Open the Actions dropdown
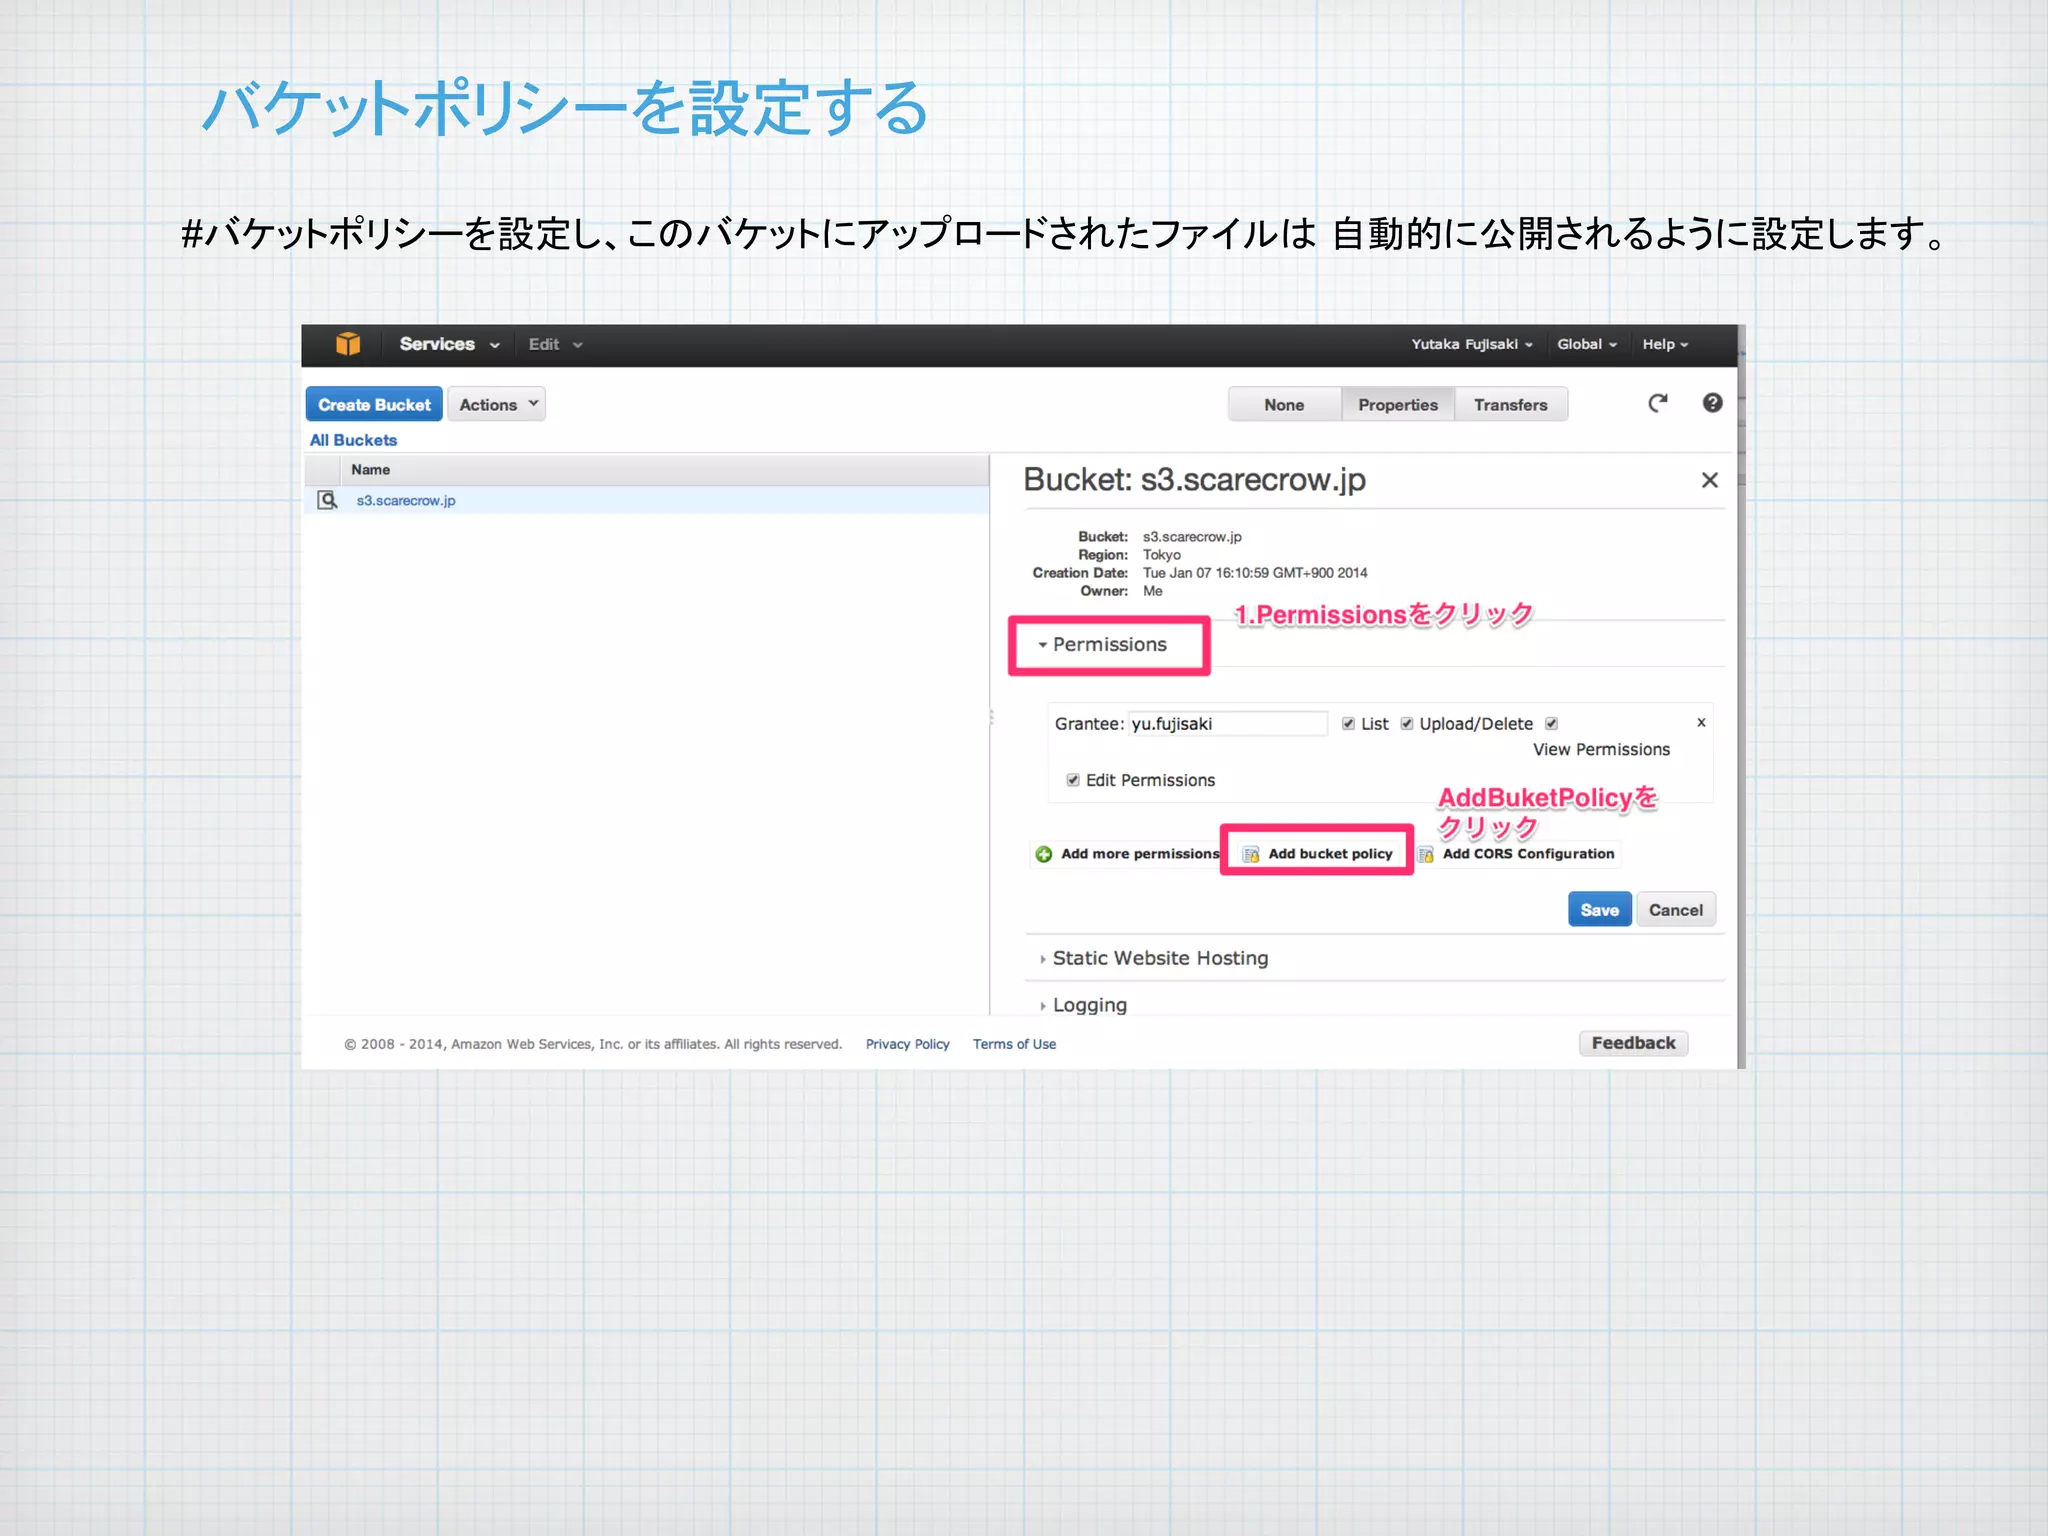2048x1536 pixels. tap(497, 404)
